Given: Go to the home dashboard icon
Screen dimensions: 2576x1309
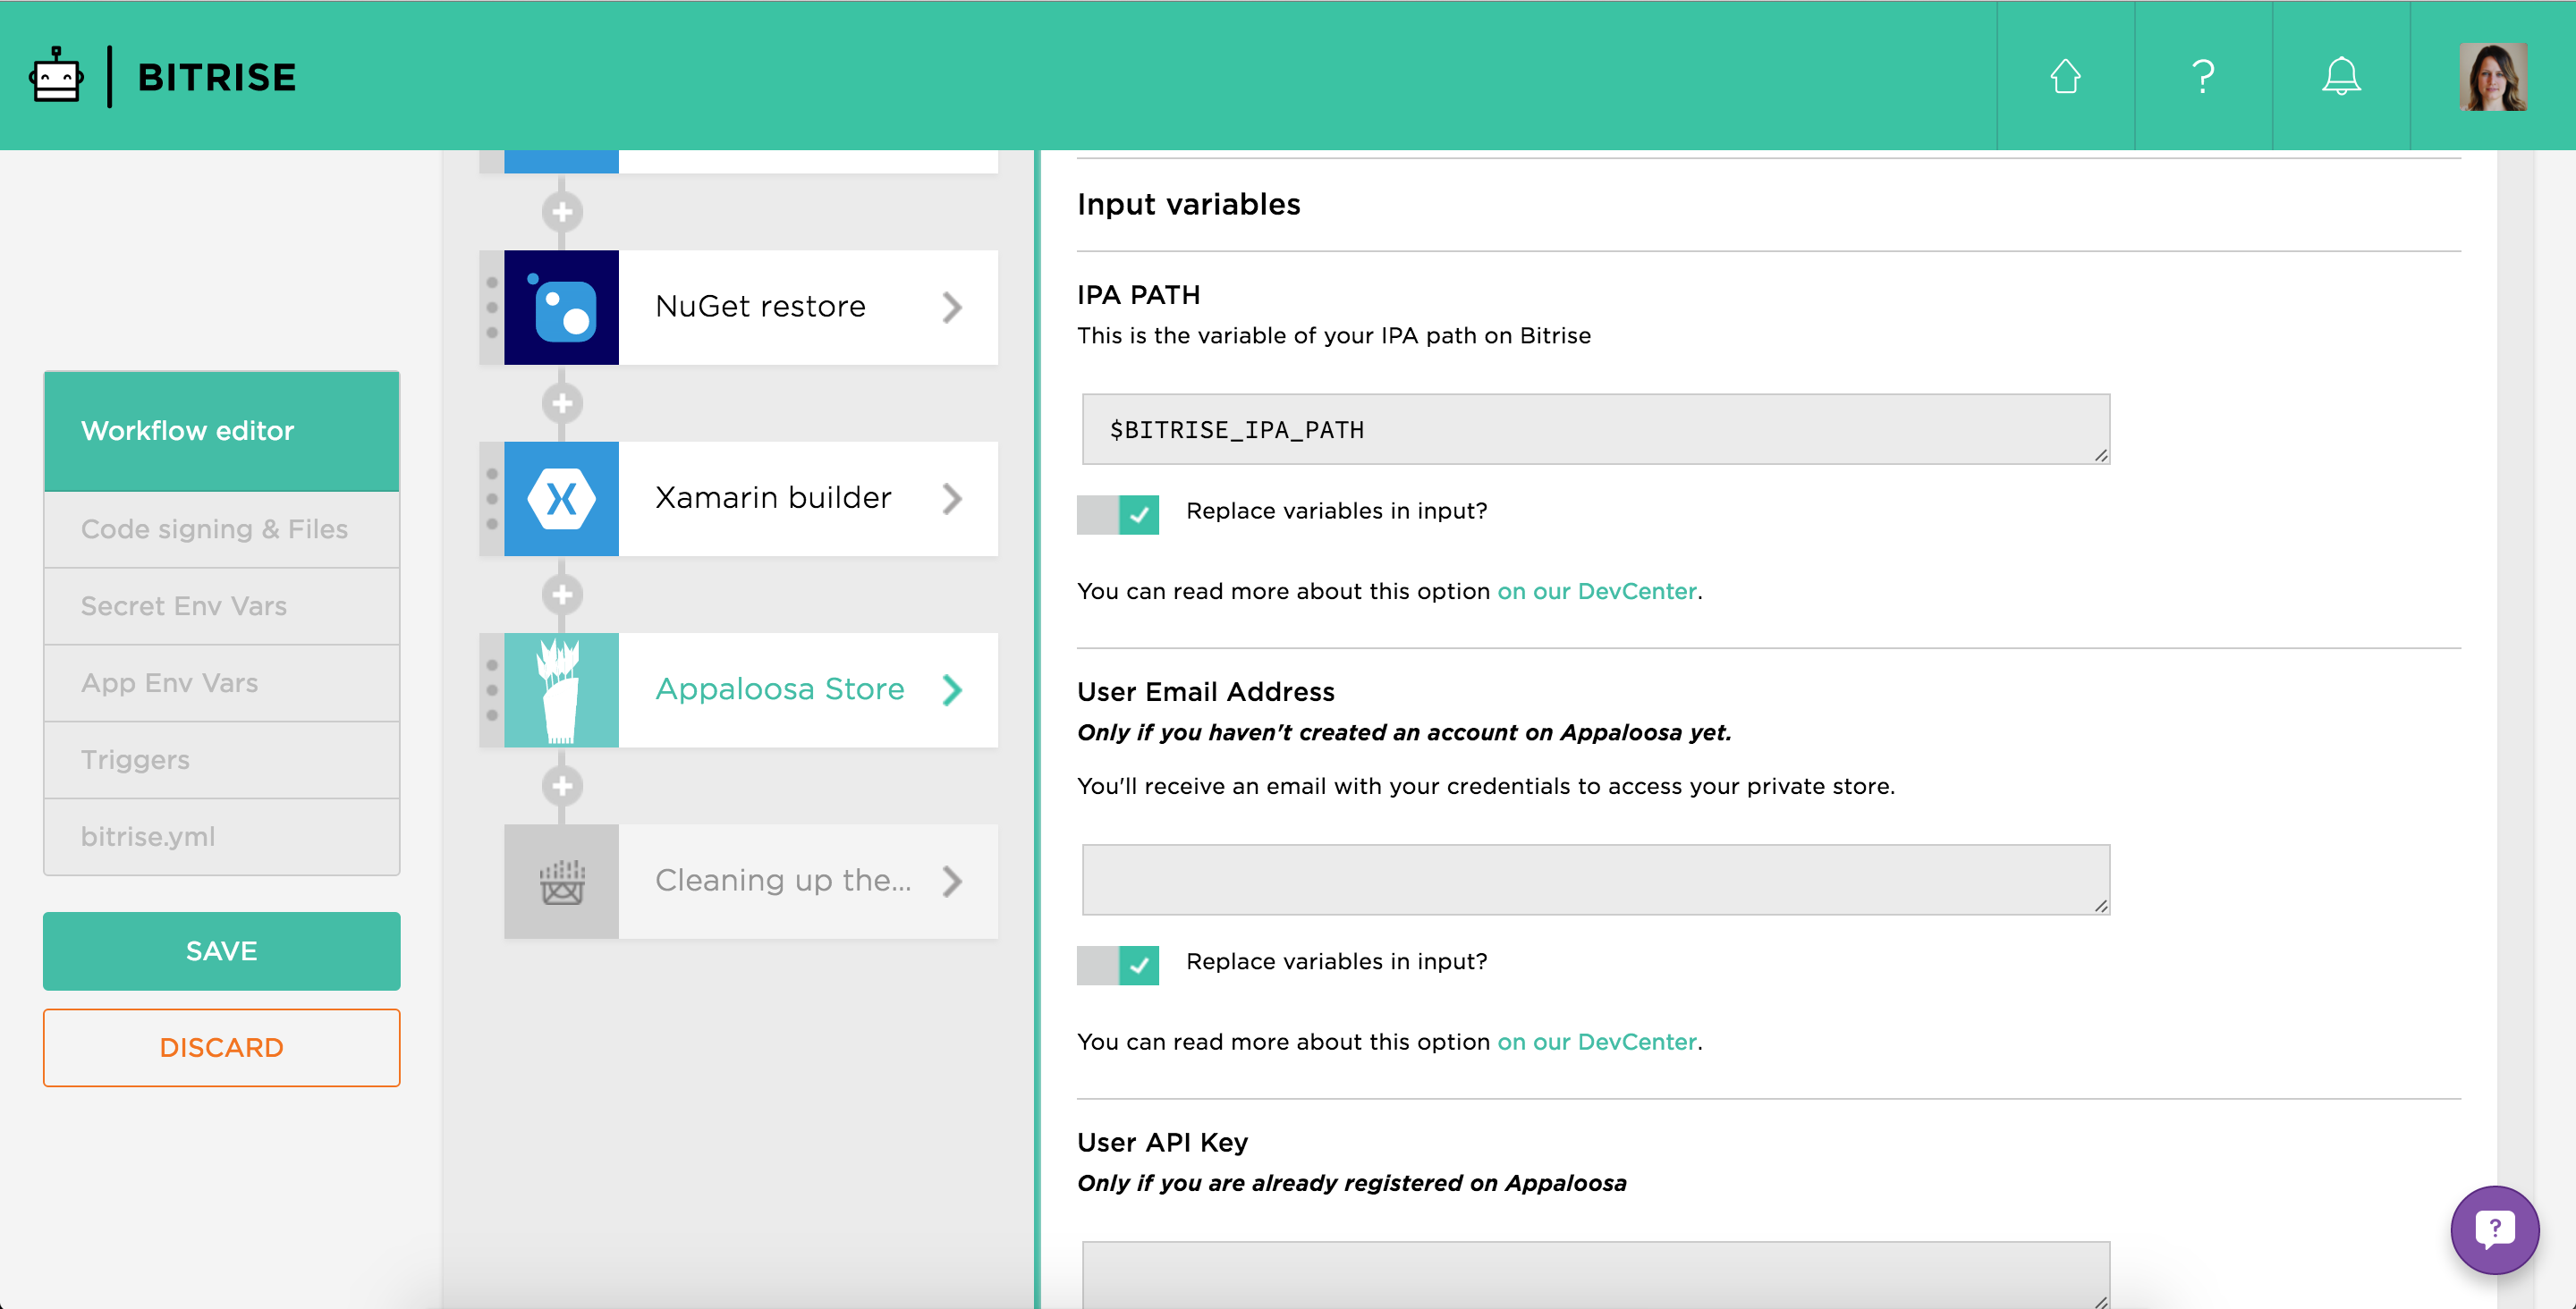Looking at the screenshot, I should (x=2065, y=76).
